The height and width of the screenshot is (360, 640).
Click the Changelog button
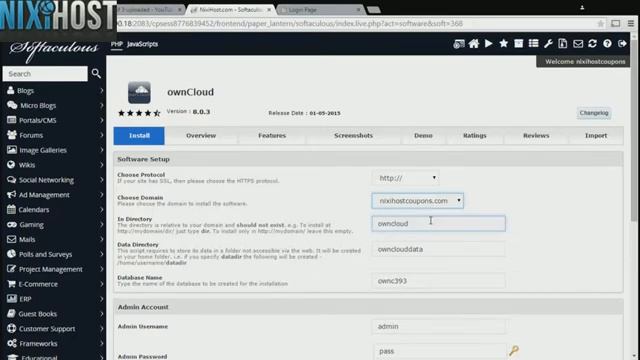594,113
